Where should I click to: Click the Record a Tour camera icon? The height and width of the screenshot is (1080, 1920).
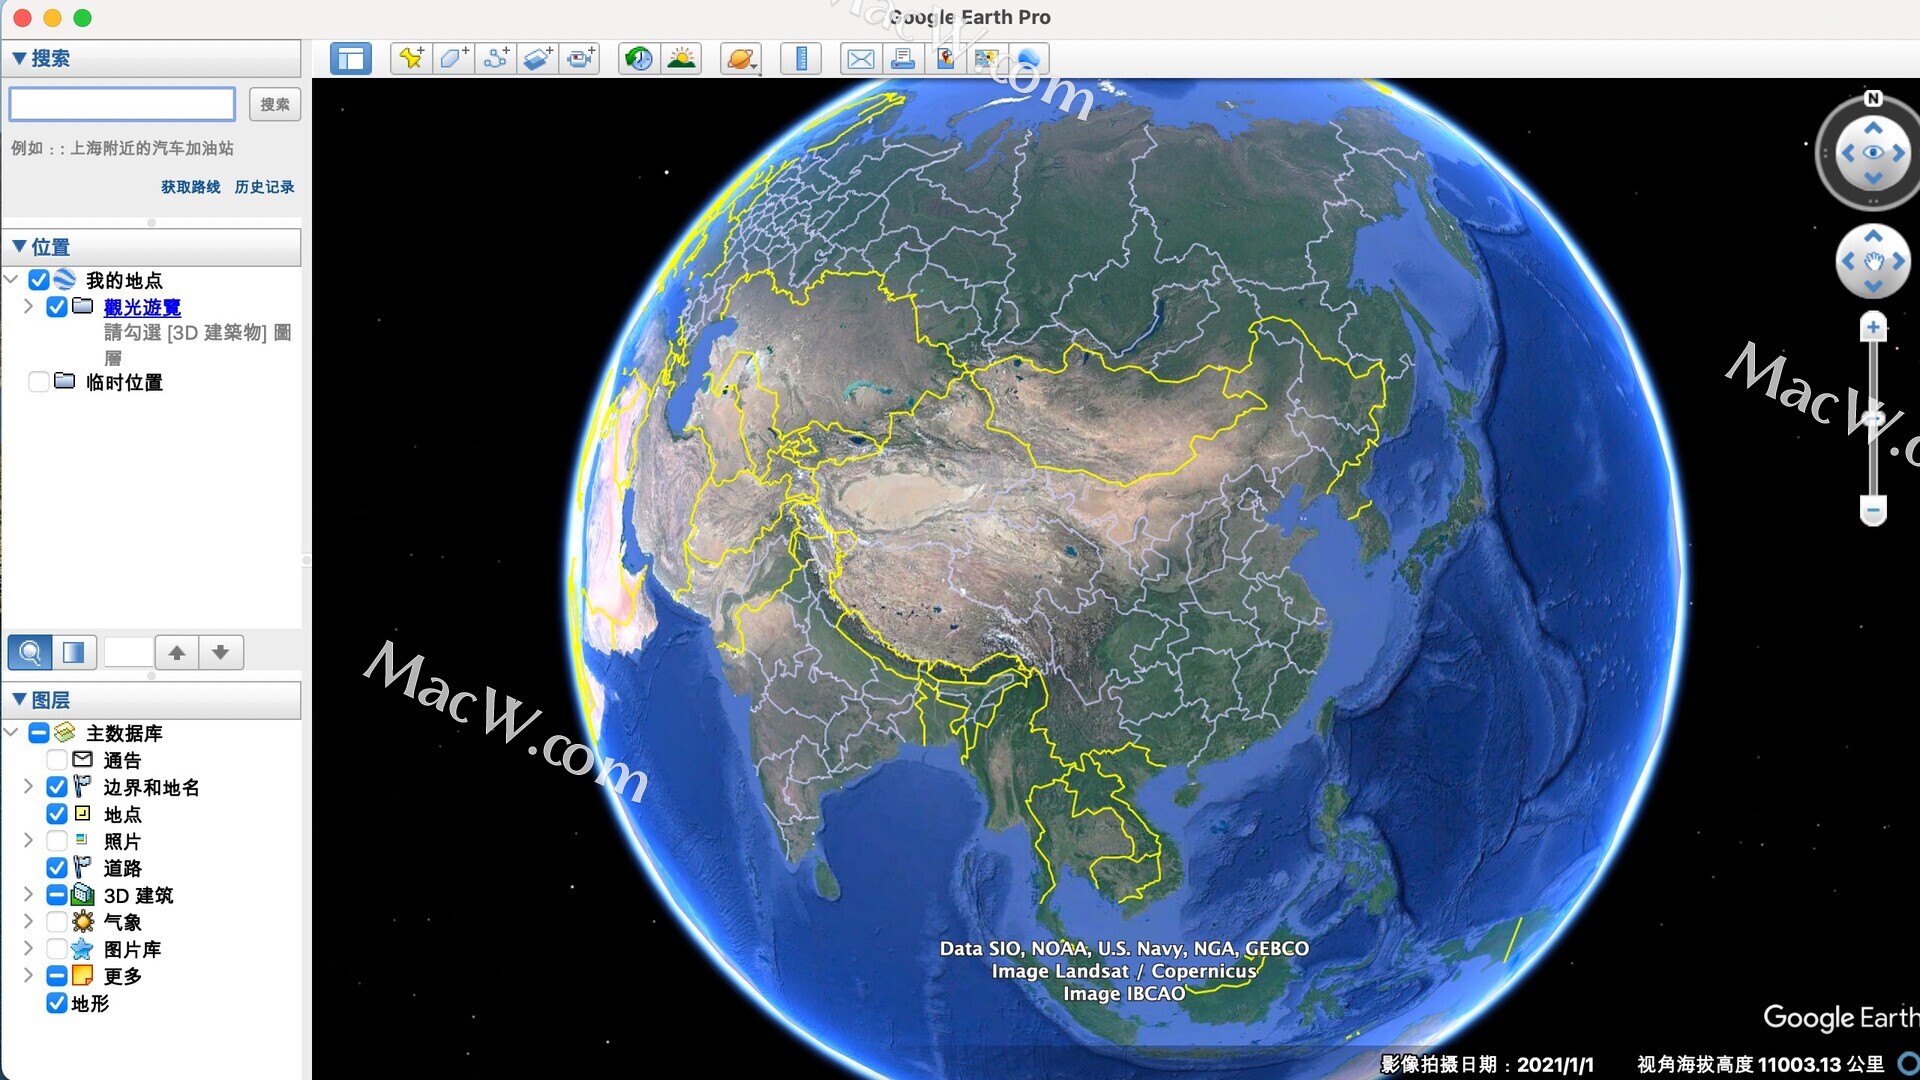[x=580, y=59]
